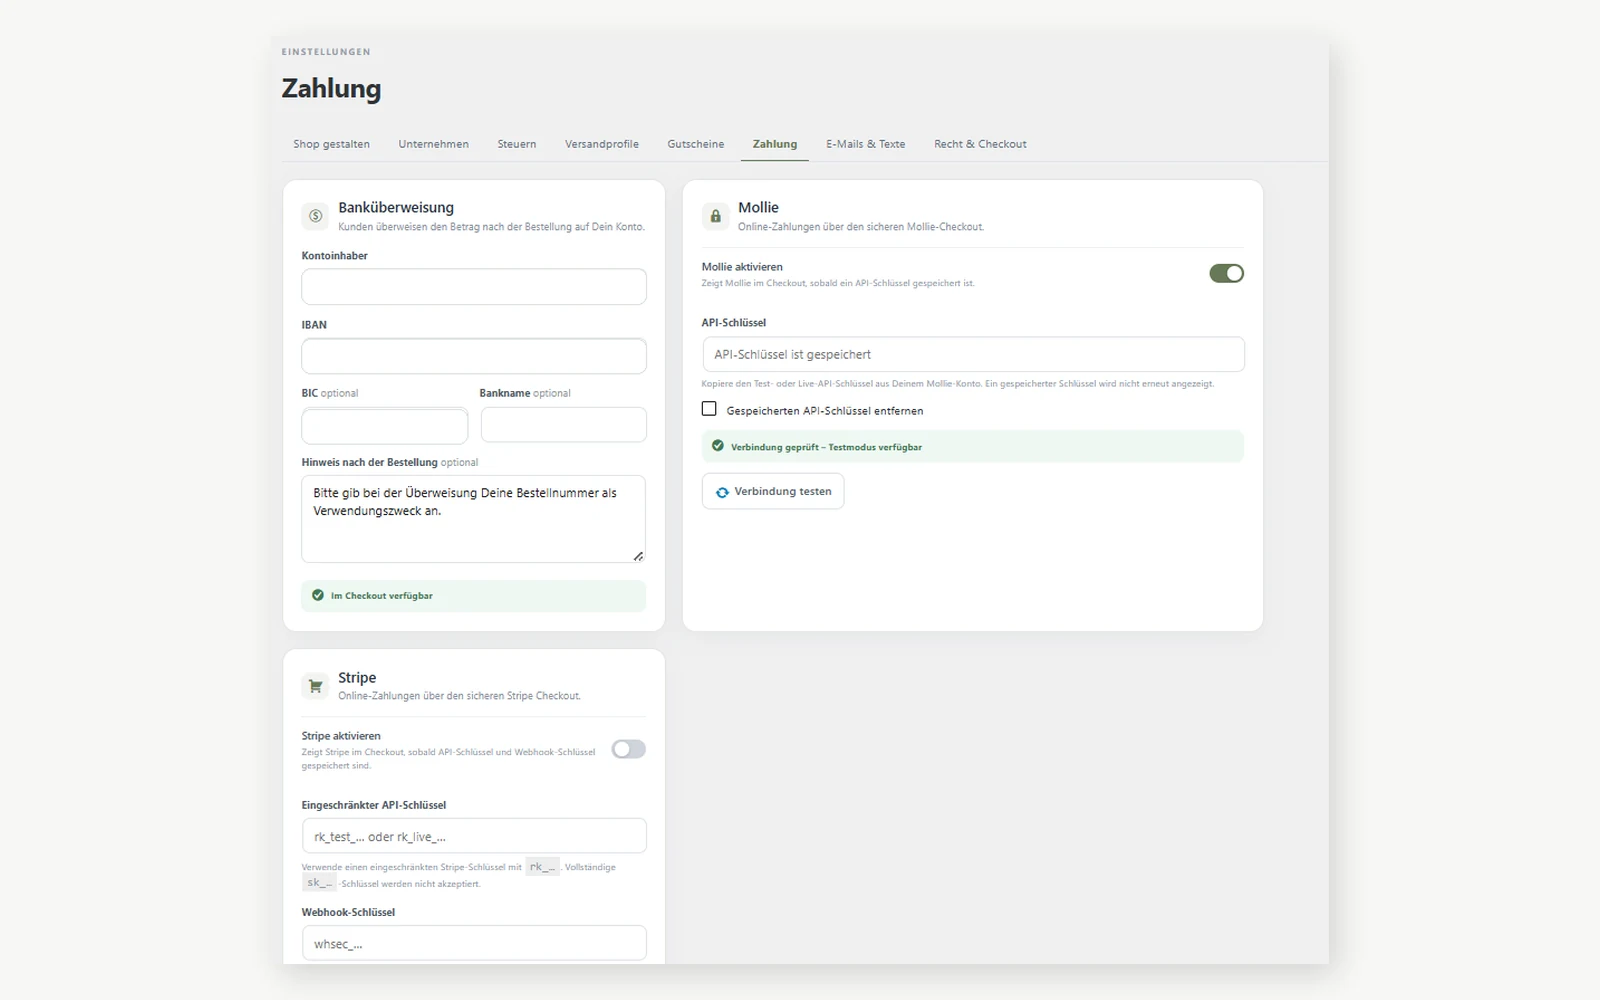The height and width of the screenshot is (1000, 1600).
Task: Focus the Kontoinhaber input field
Action: point(474,286)
